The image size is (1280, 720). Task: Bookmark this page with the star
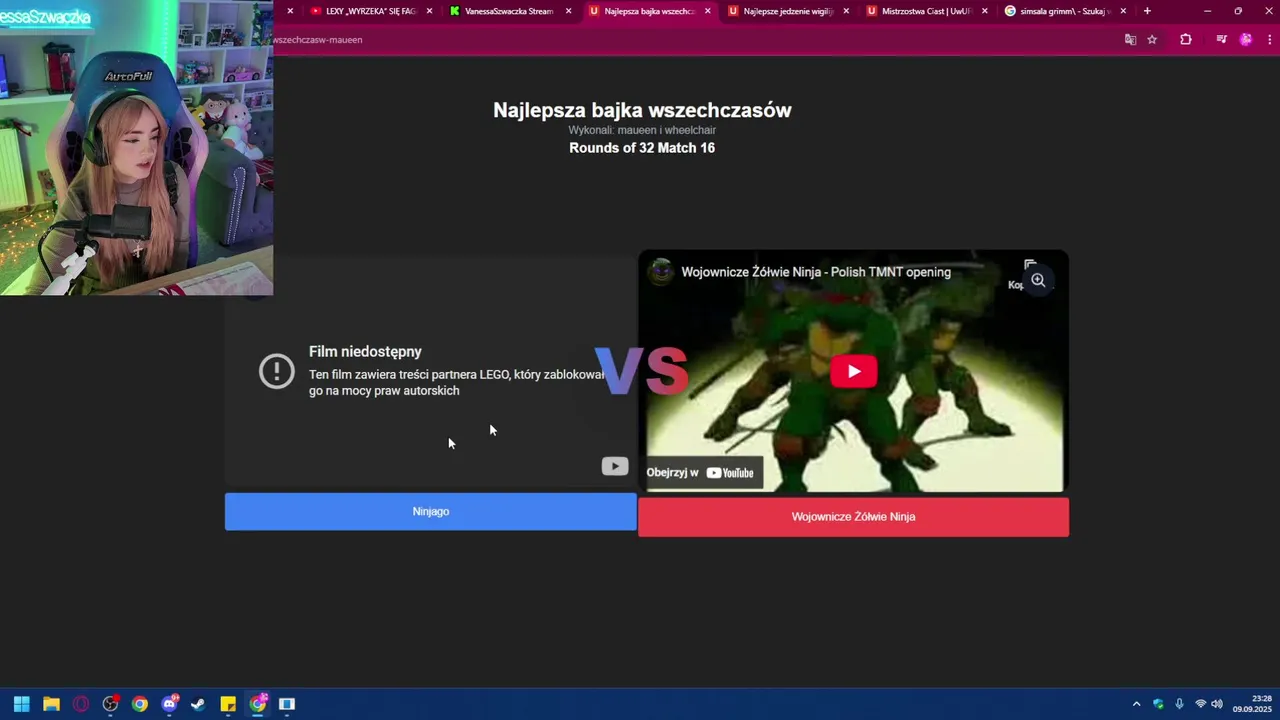(x=1152, y=40)
